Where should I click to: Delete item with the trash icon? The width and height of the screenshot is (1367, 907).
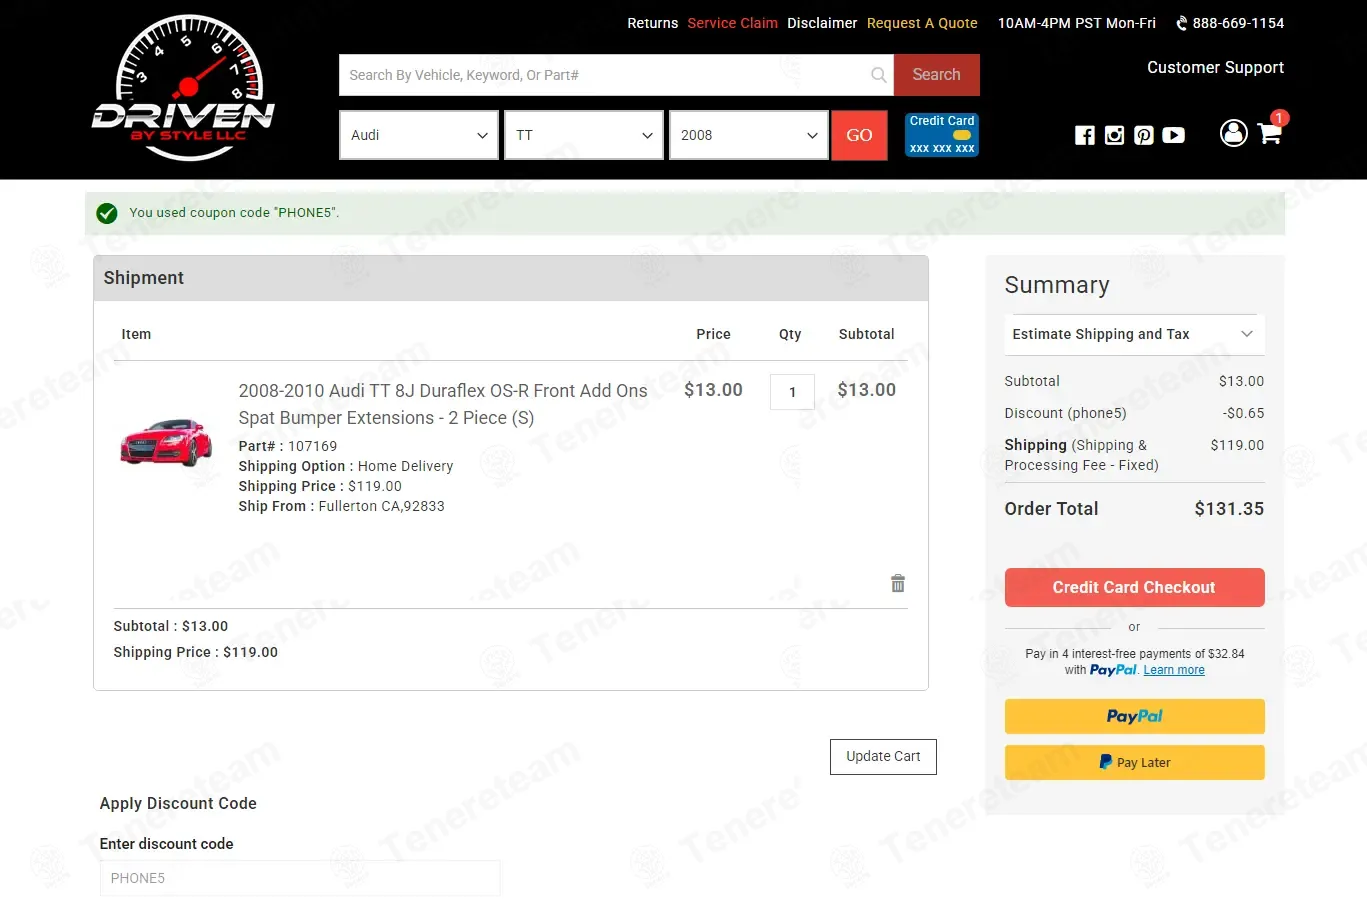(898, 583)
